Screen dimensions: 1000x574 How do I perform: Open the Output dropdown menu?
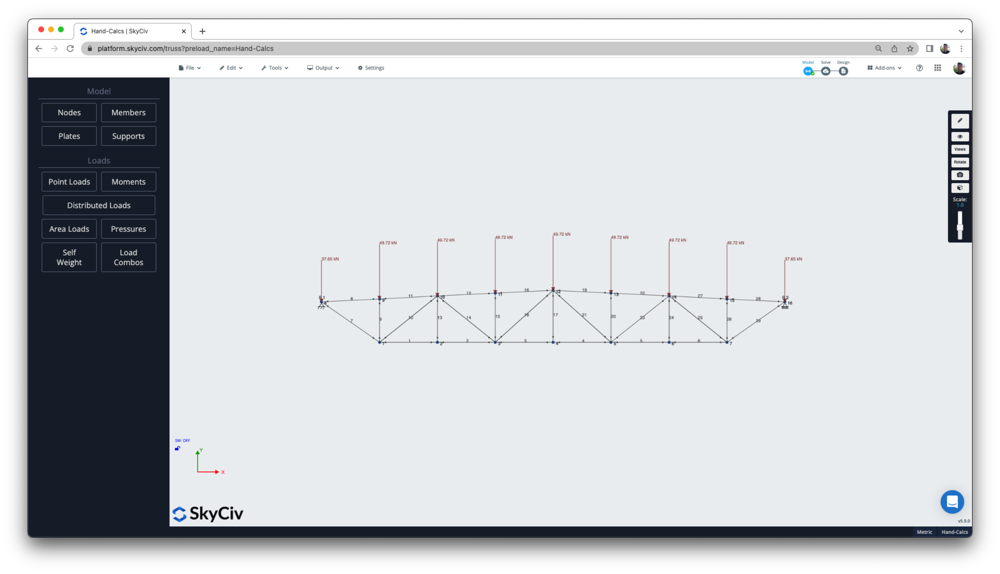pos(323,68)
